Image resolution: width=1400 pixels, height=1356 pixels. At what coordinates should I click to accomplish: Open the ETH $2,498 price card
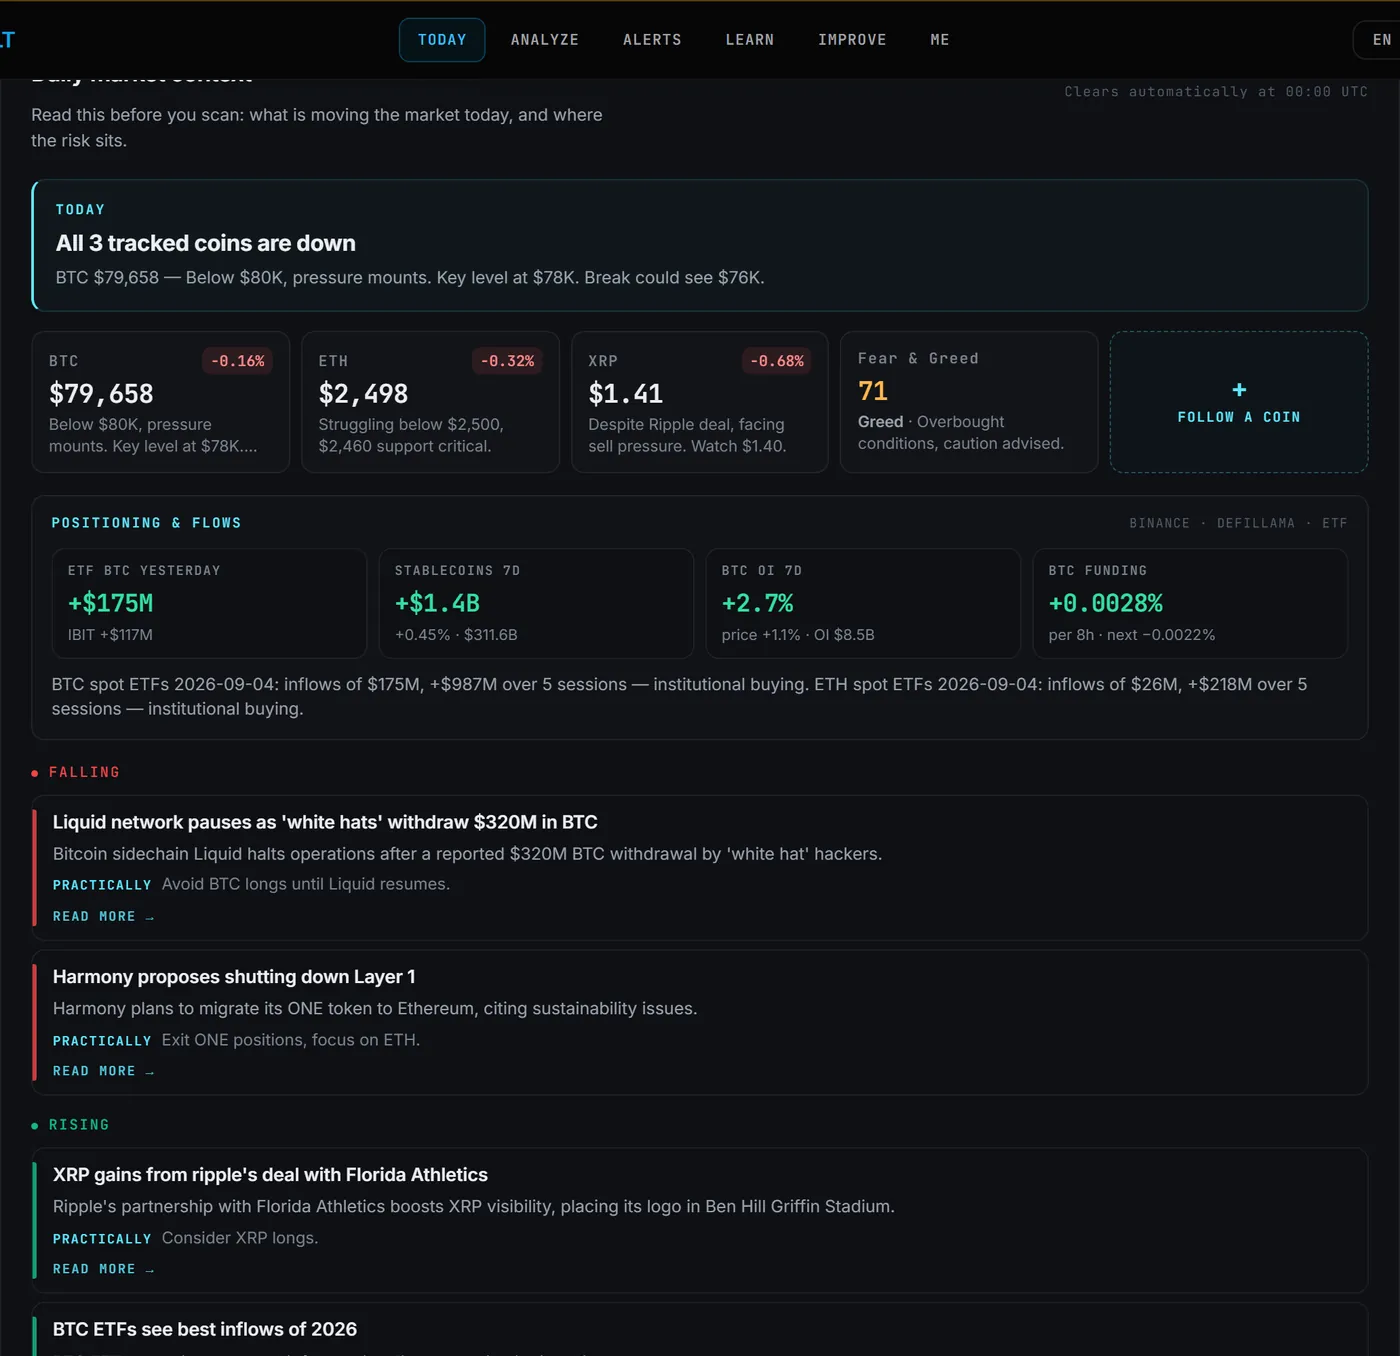pyautogui.click(x=430, y=402)
